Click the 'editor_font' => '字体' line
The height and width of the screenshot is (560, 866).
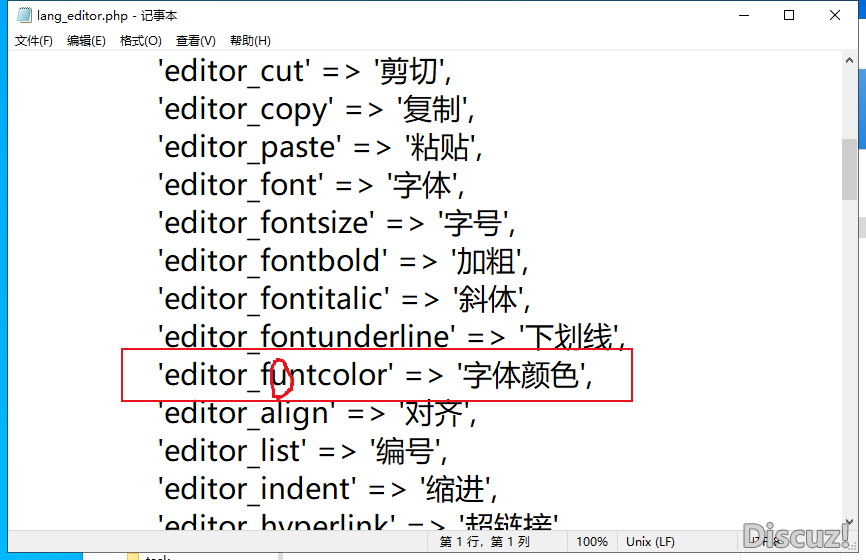tap(311, 185)
